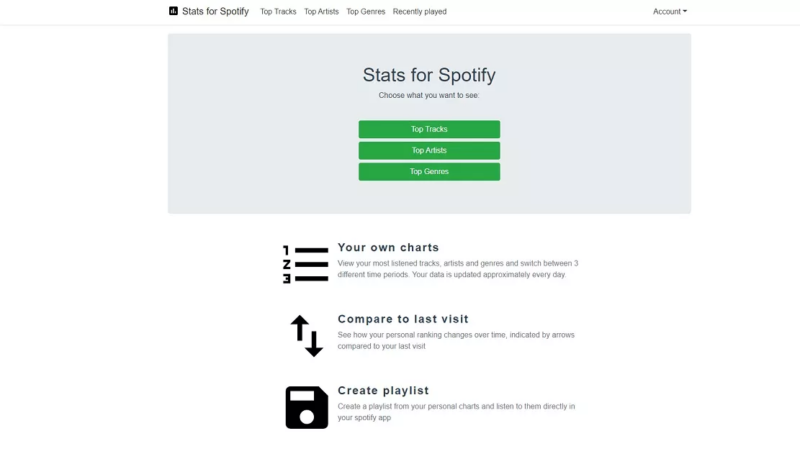Select Top Genres in the navigation bar

tap(366, 11)
